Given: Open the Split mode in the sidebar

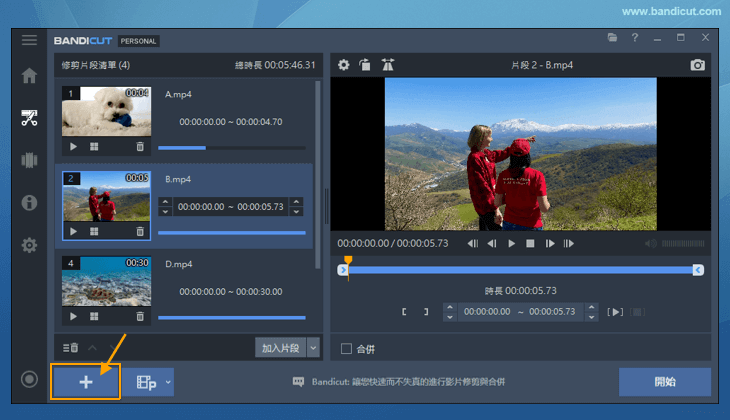Looking at the screenshot, I should [29, 160].
